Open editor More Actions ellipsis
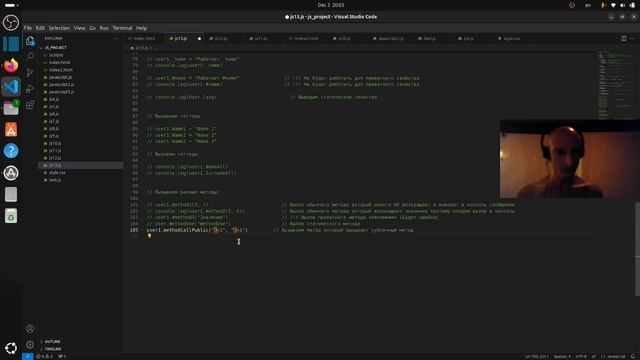 (632, 38)
